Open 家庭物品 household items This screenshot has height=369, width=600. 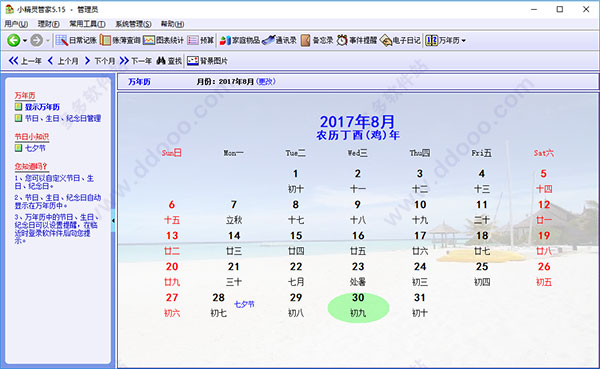click(x=240, y=40)
